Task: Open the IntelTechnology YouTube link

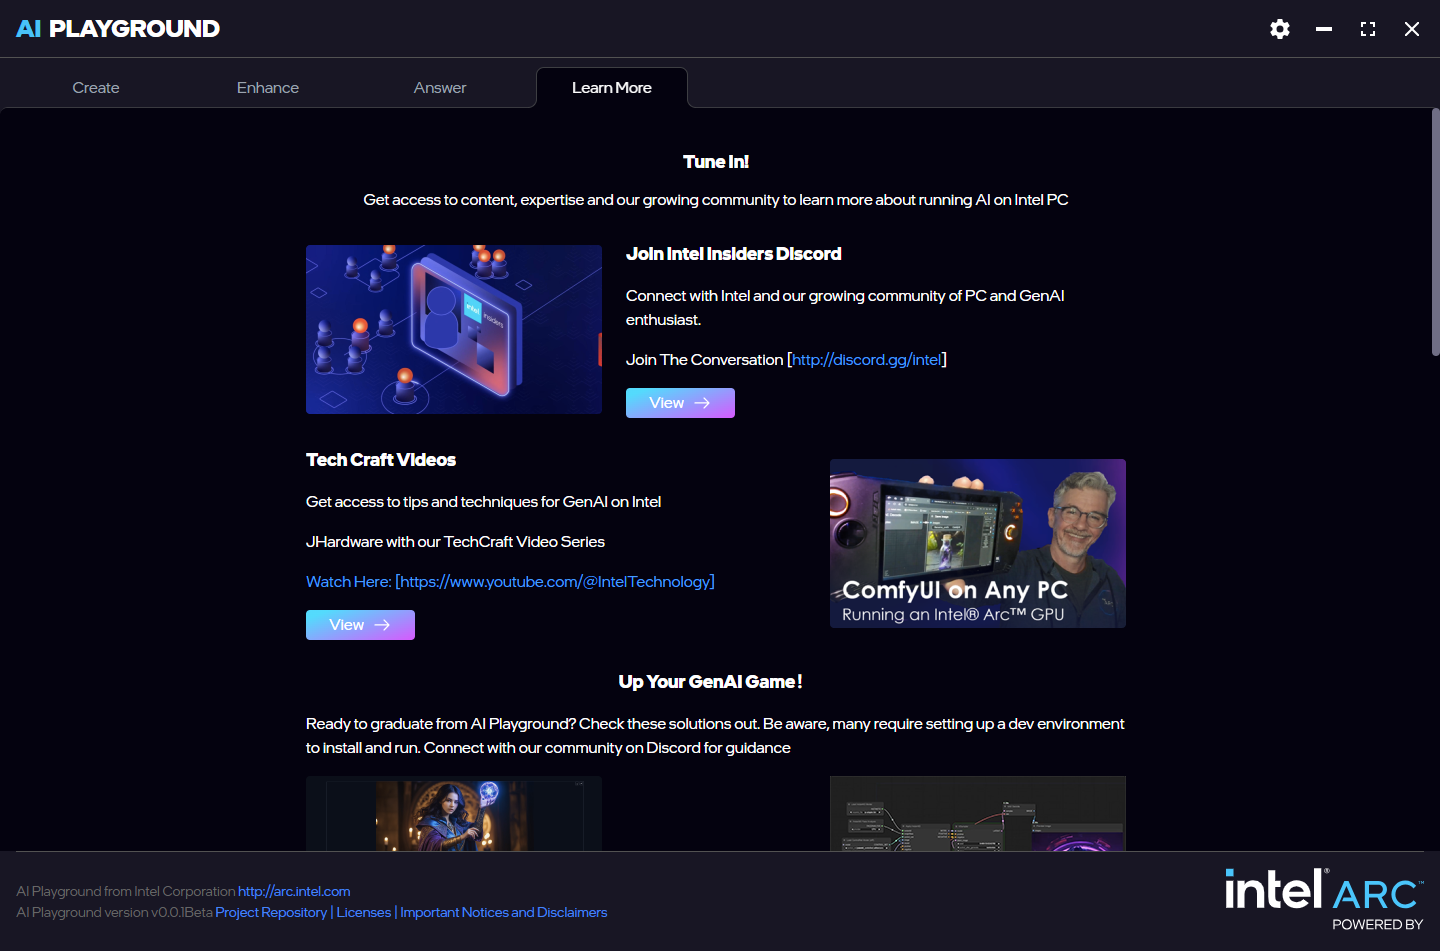Action: pos(554,581)
